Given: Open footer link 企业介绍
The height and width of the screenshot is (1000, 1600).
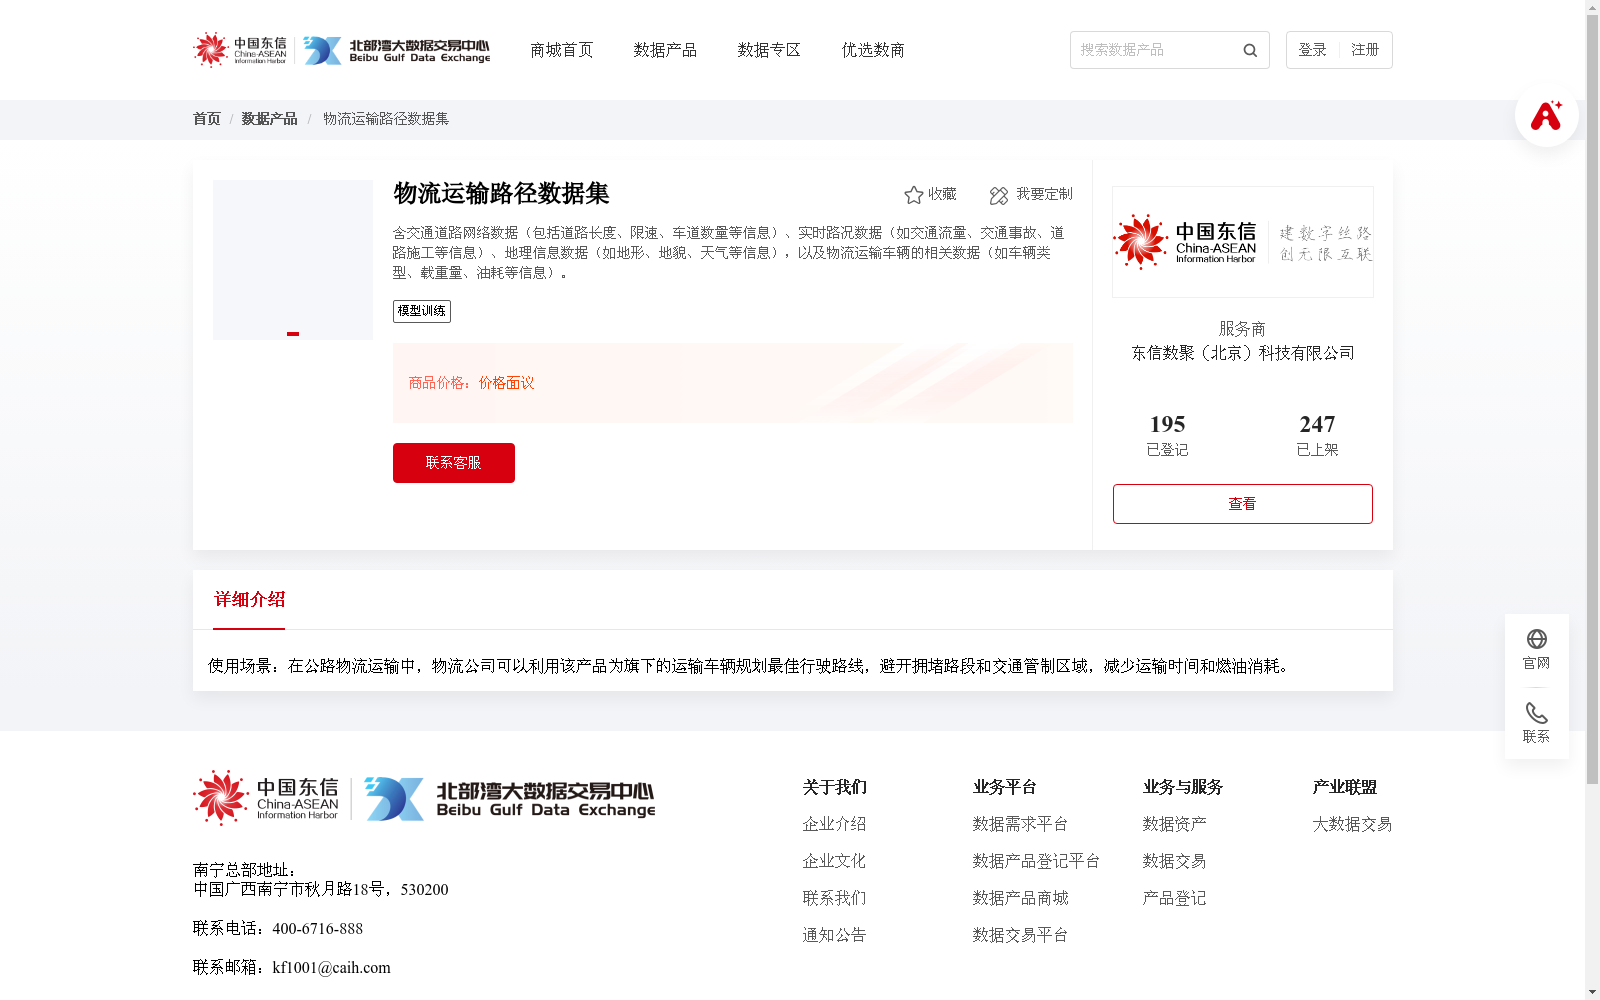Looking at the screenshot, I should pos(834,824).
